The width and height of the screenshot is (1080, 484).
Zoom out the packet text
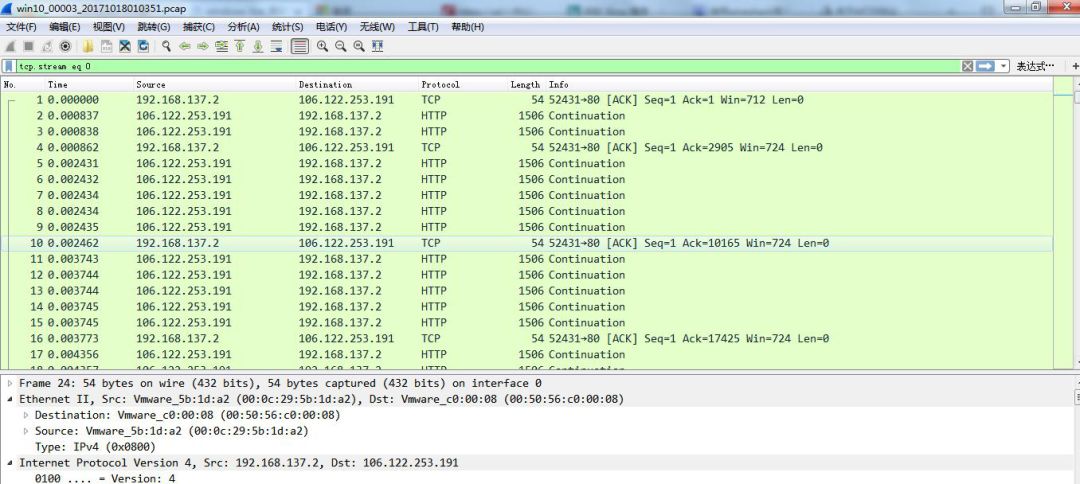(340, 46)
